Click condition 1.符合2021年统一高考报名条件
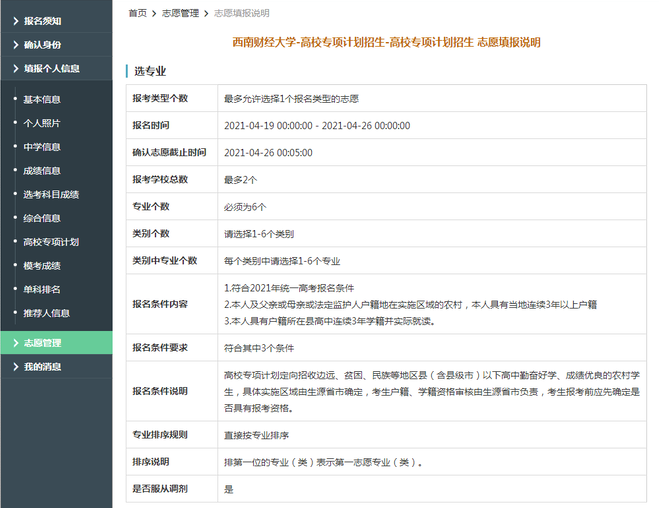Screen dimensions: 660x508 click(x=289, y=288)
